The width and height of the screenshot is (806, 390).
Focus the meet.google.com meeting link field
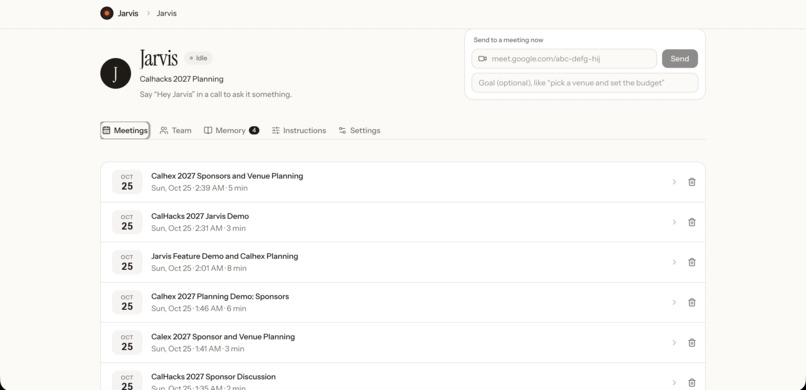pyautogui.click(x=564, y=59)
